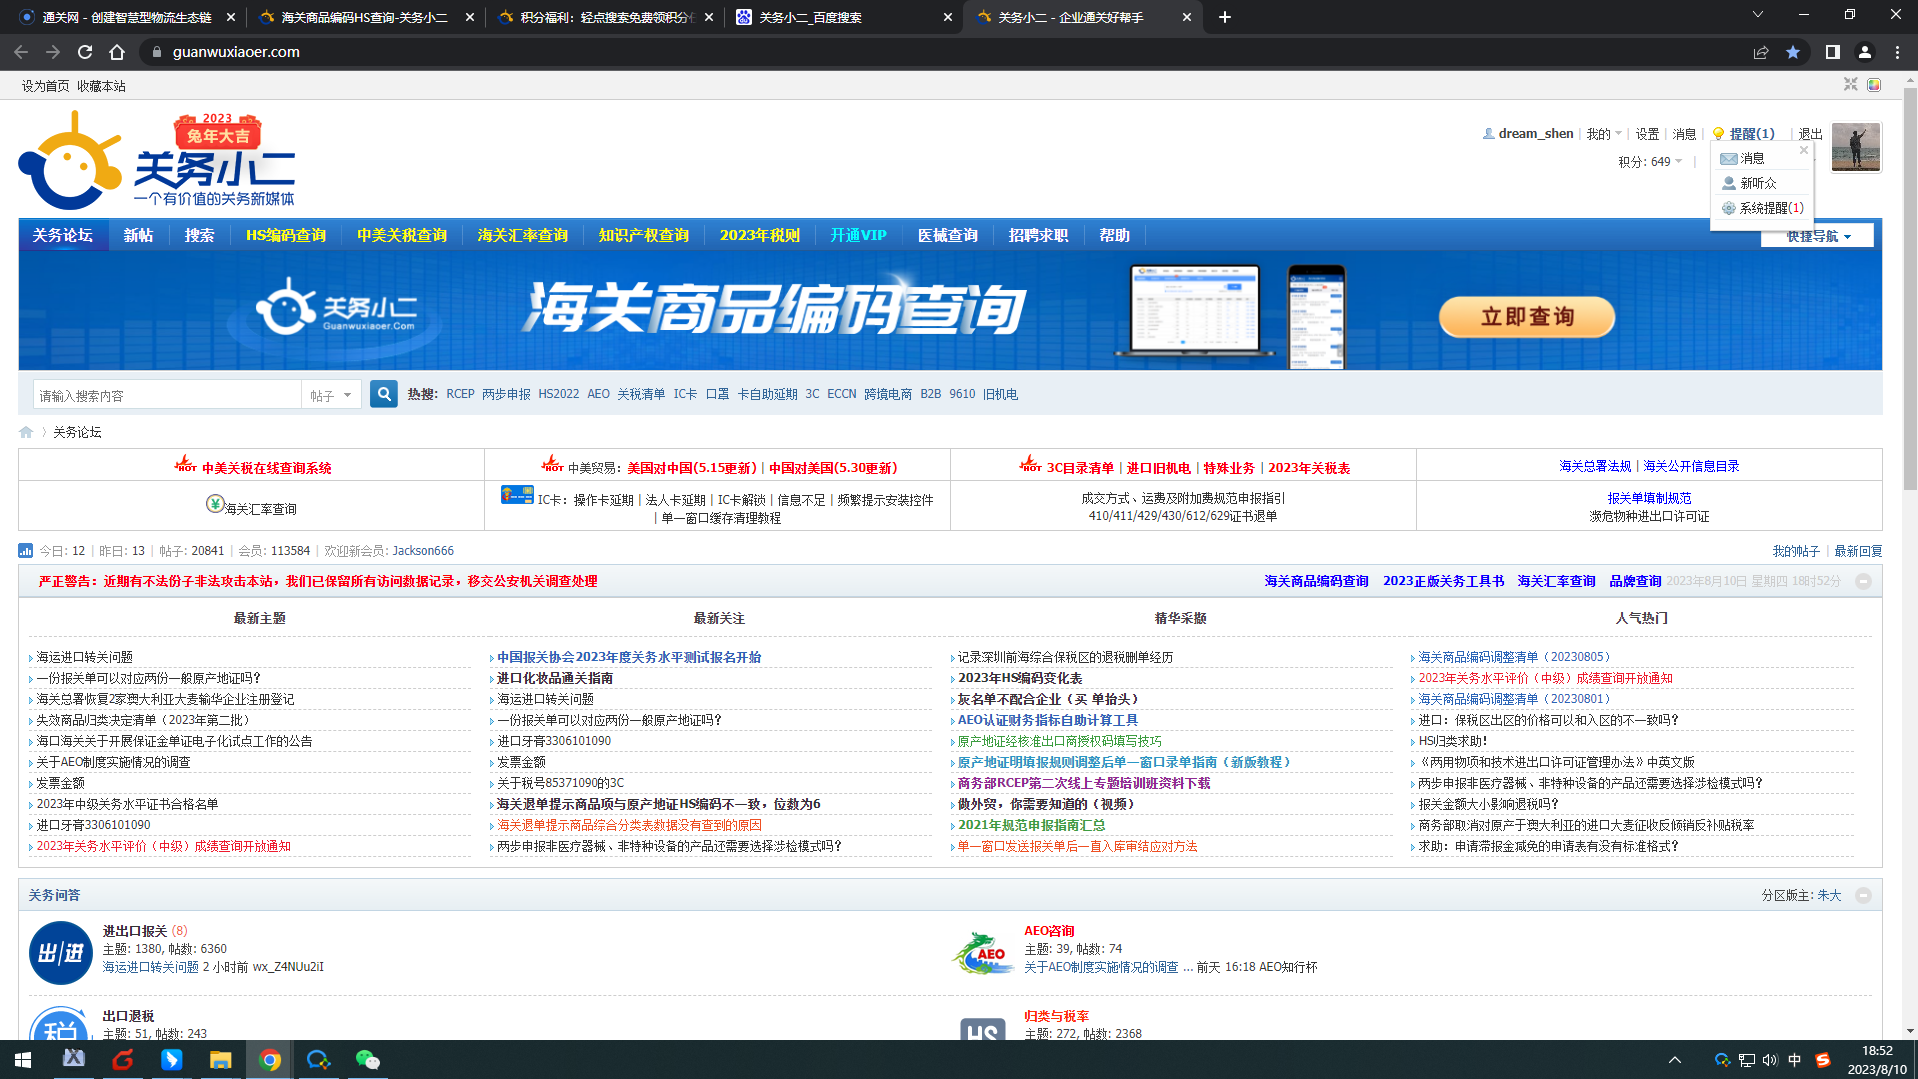
Task: Collapse the announcement bar section
Action: pyautogui.click(x=1863, y=581)
